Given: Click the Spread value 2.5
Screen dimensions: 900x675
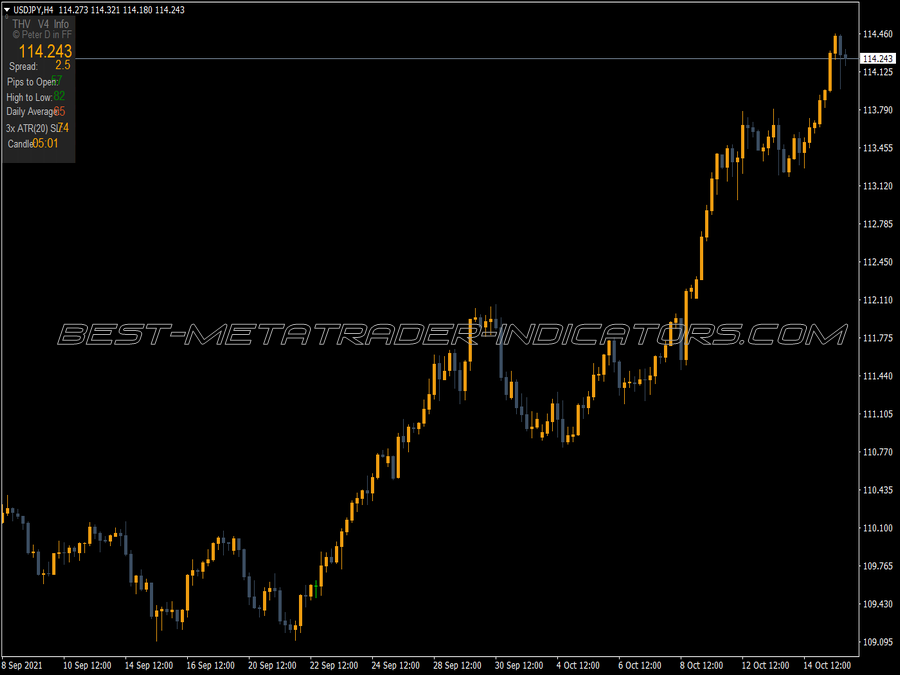Looking at the screenshot, I should (63, 65).
